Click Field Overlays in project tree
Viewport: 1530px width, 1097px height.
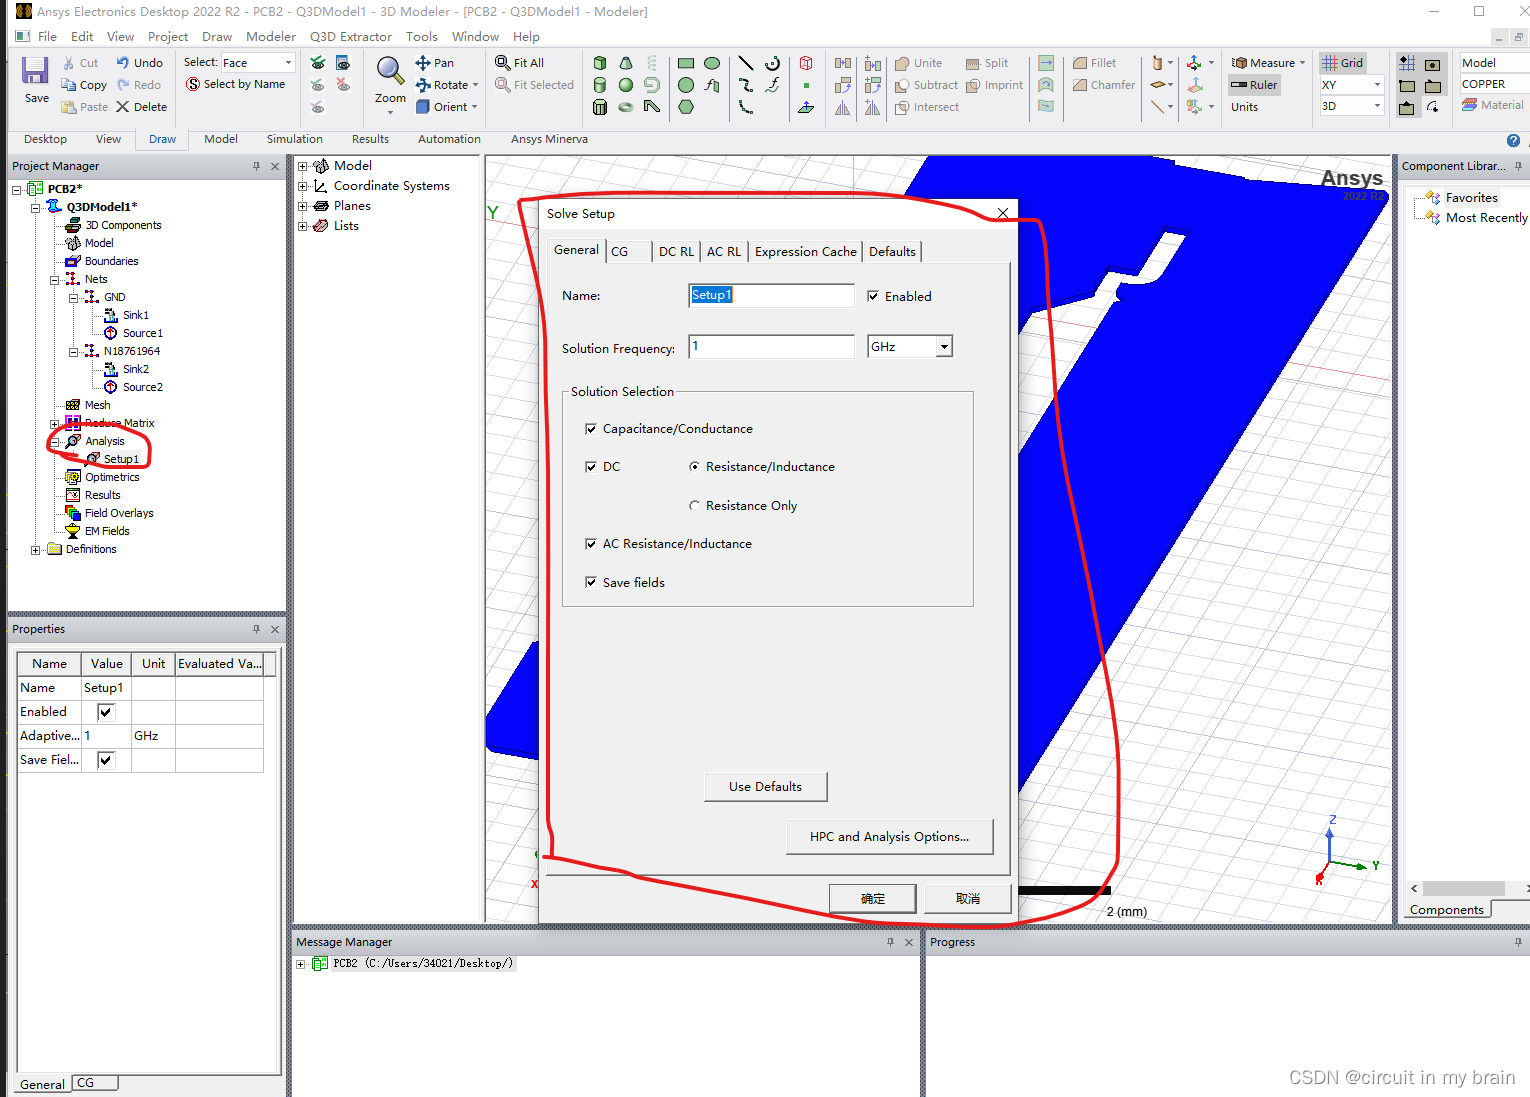119,513
